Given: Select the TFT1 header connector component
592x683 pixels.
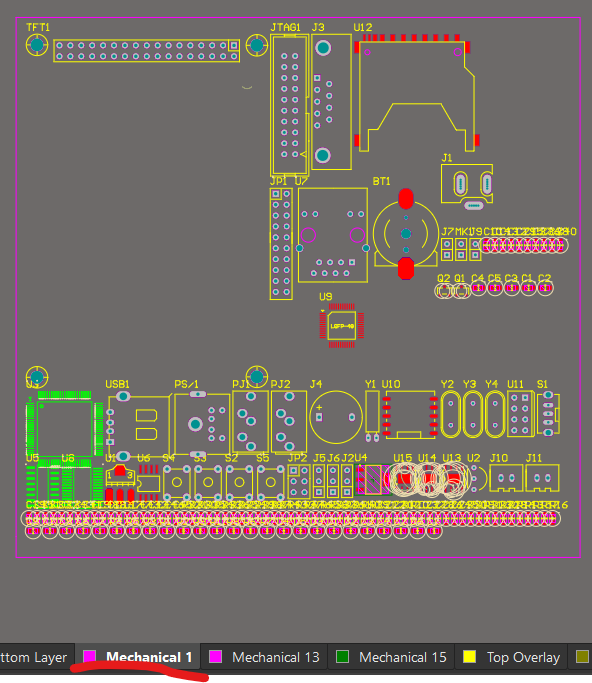Looking at the screenshot, I should tap(146, 51).
